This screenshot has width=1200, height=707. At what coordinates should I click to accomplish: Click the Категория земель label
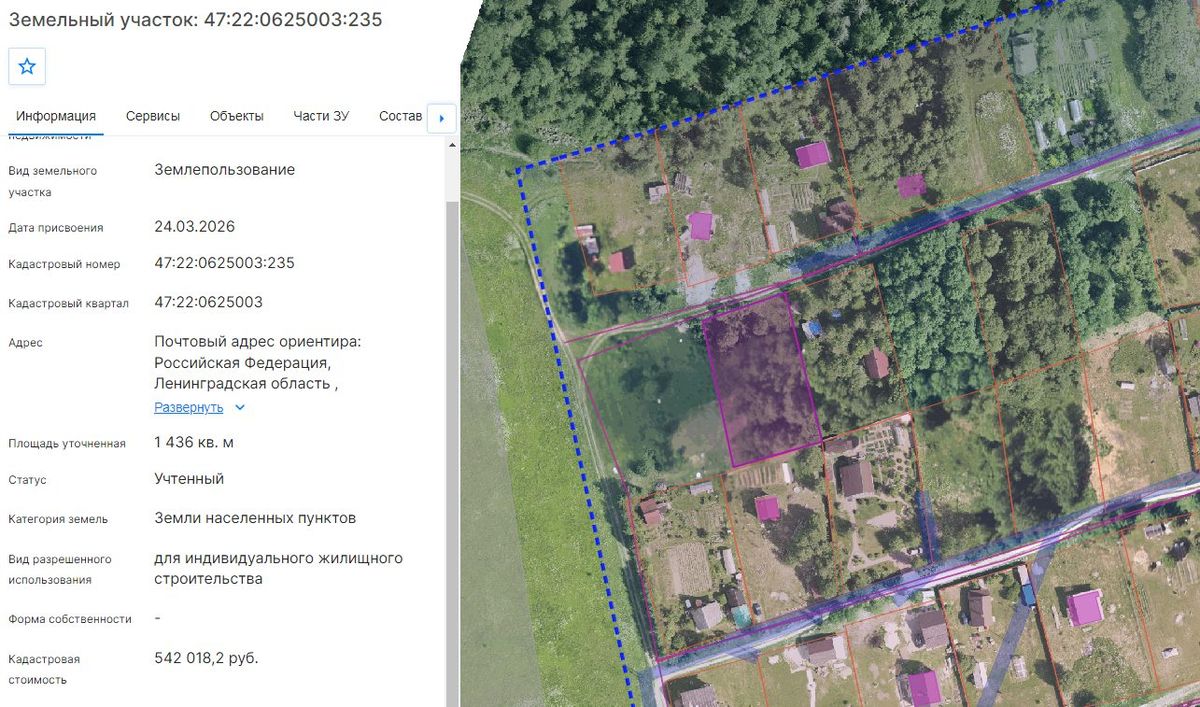pyautogui.click(x=58, y=519)
